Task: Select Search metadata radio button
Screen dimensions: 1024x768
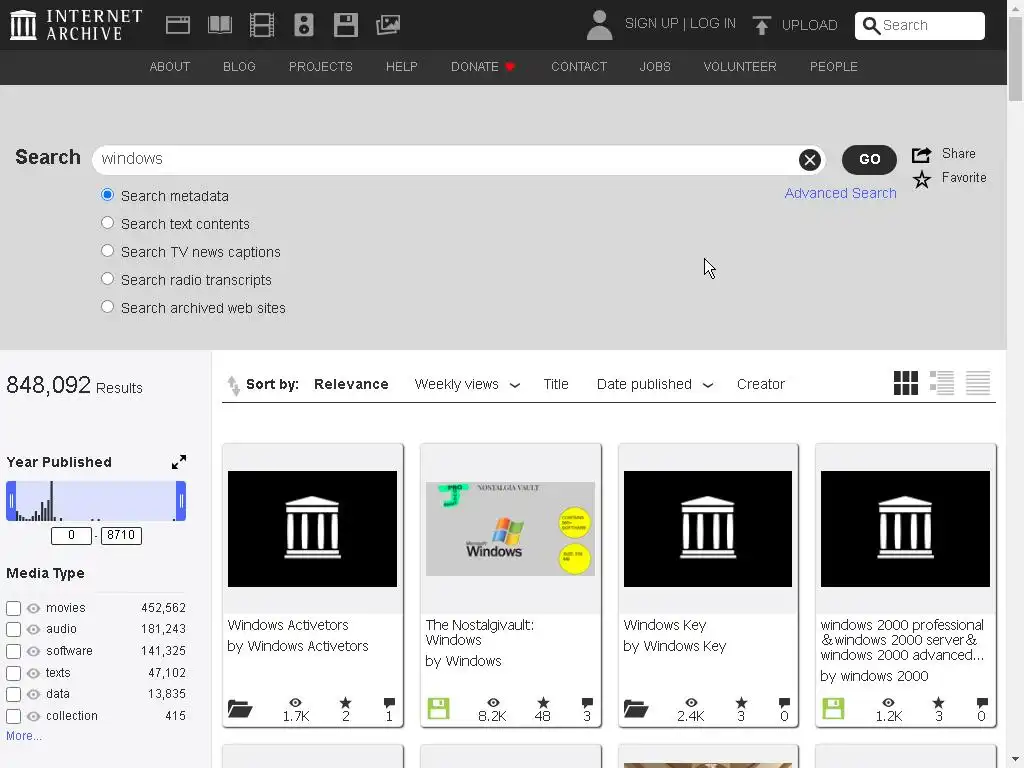Action: click(x=107, y=195)
